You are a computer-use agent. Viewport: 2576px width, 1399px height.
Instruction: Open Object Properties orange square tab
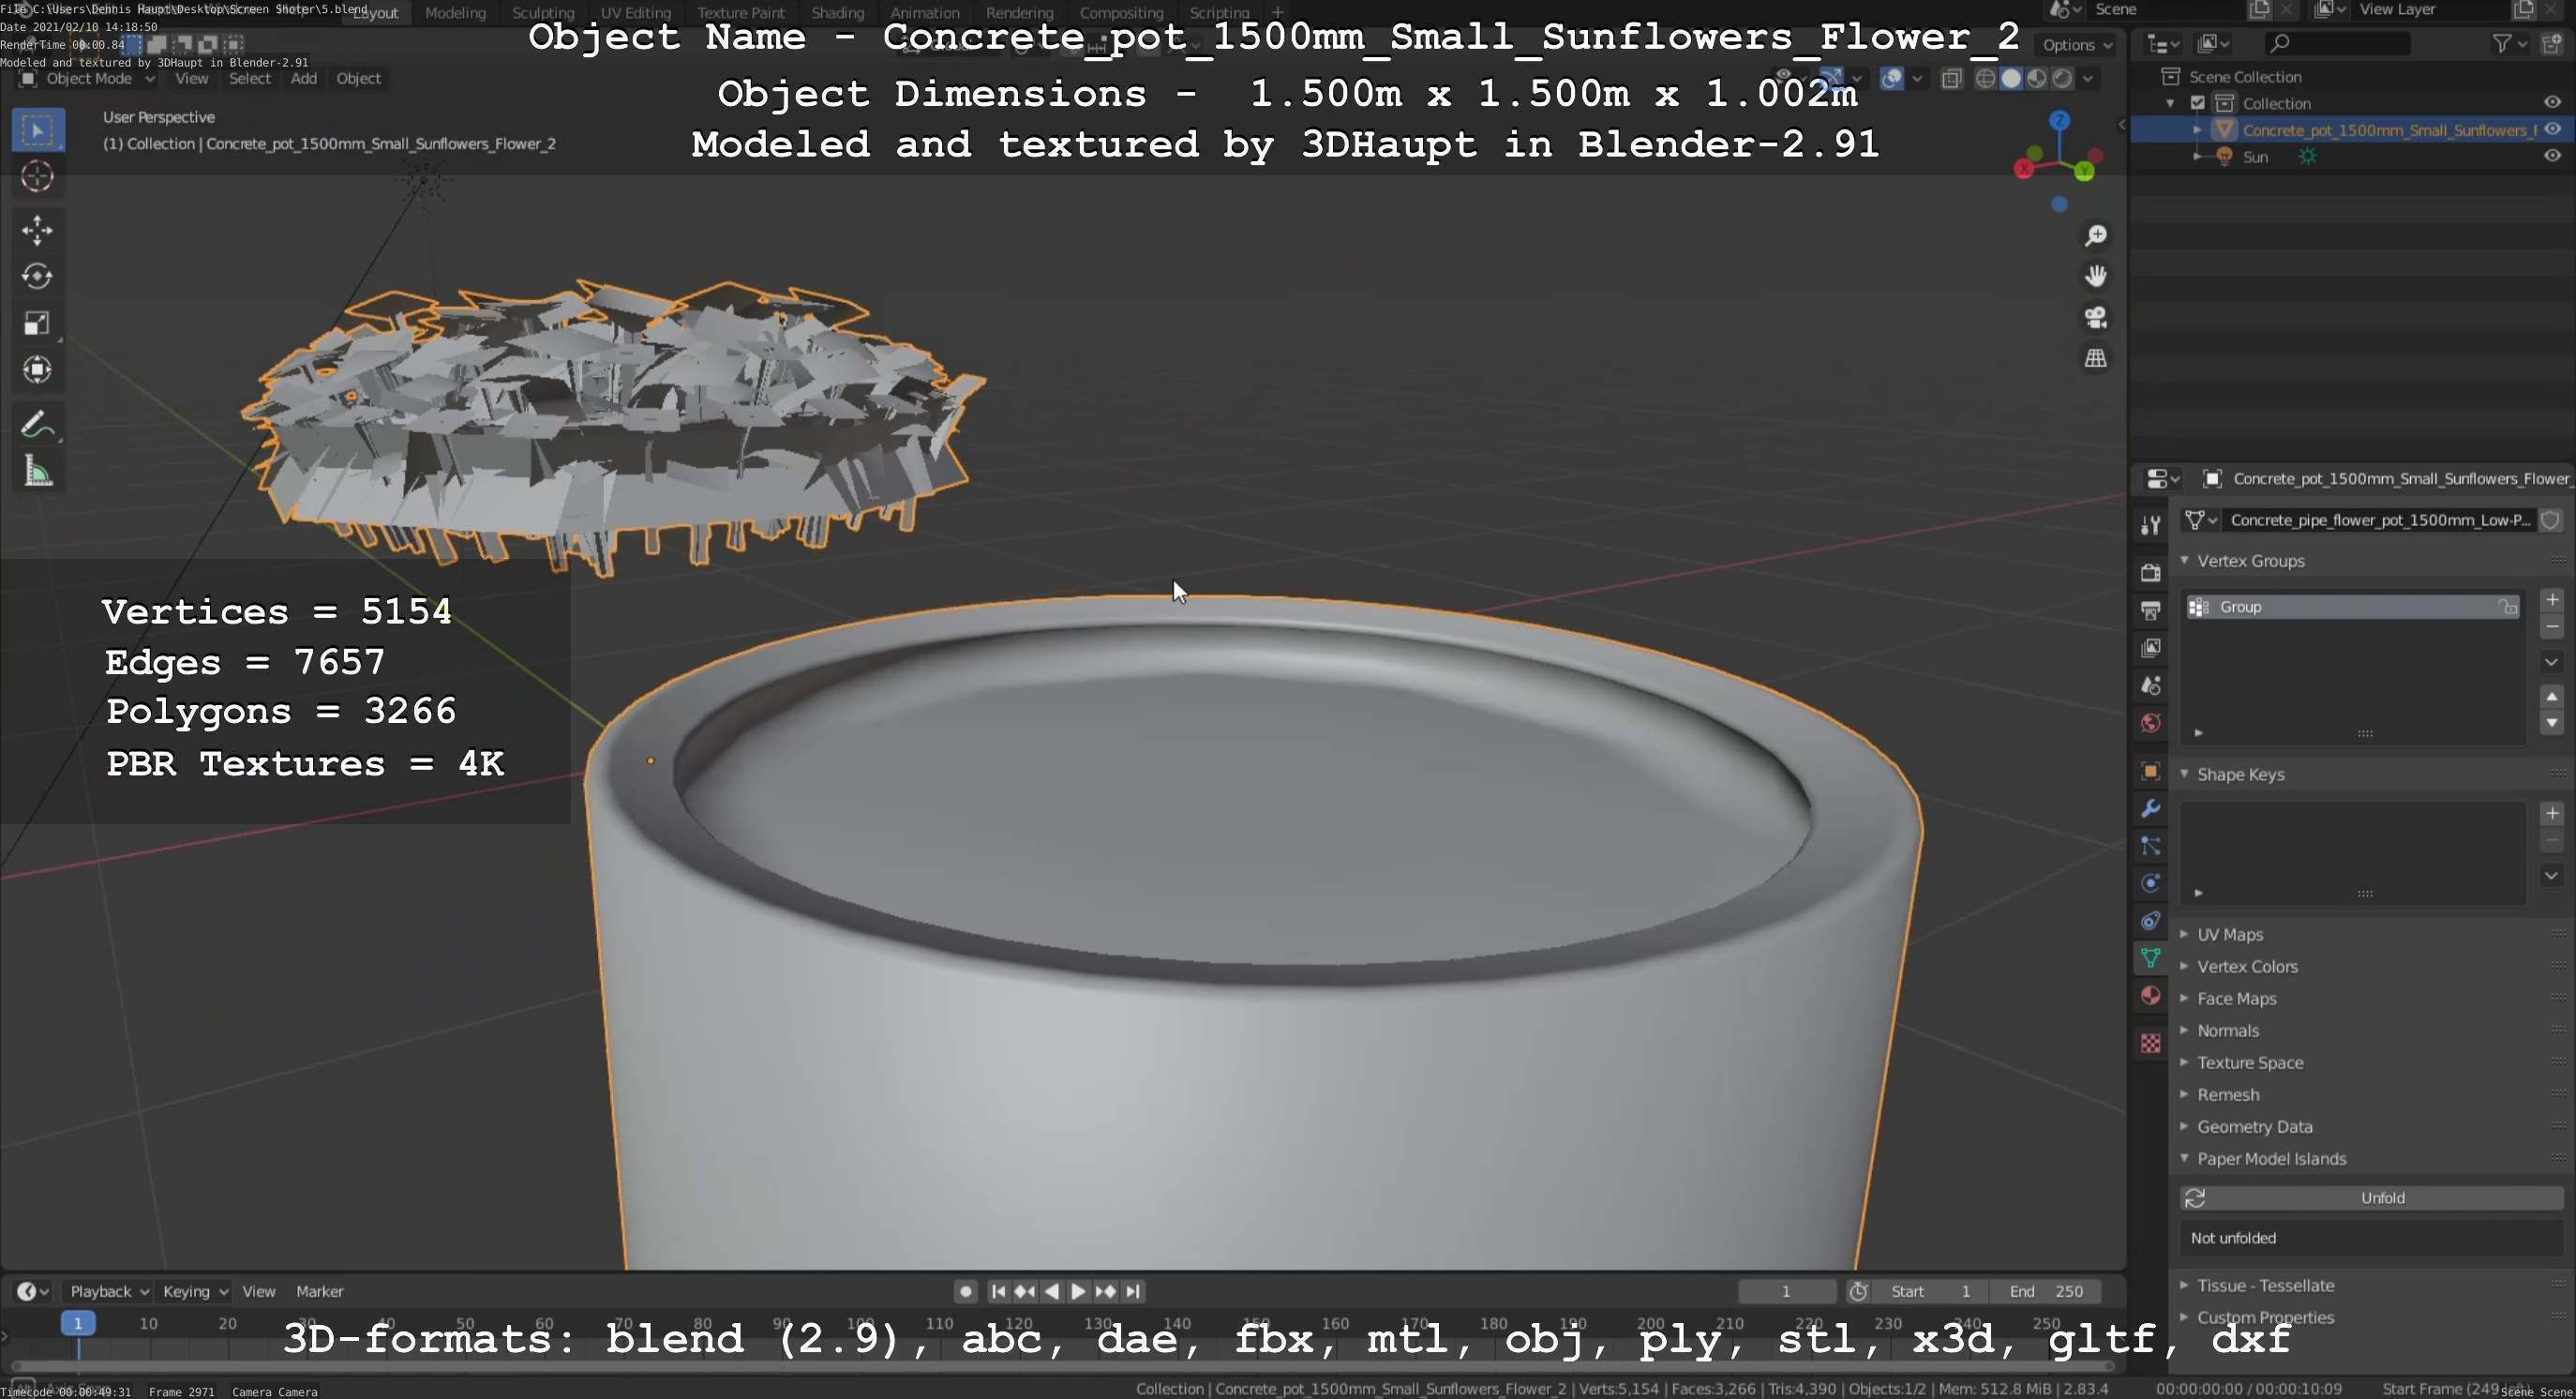pyautogui.click(x=2150, y=771)
